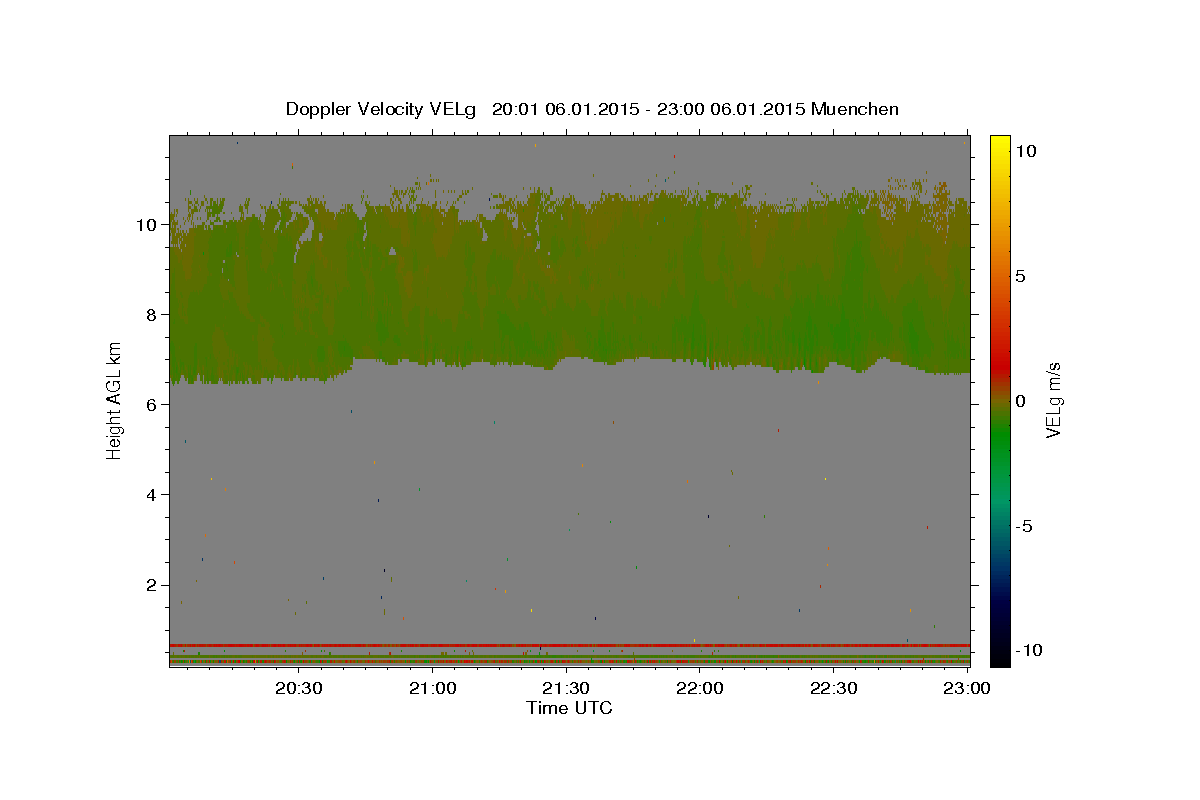Click the height tick label 8

pos(153,315)
